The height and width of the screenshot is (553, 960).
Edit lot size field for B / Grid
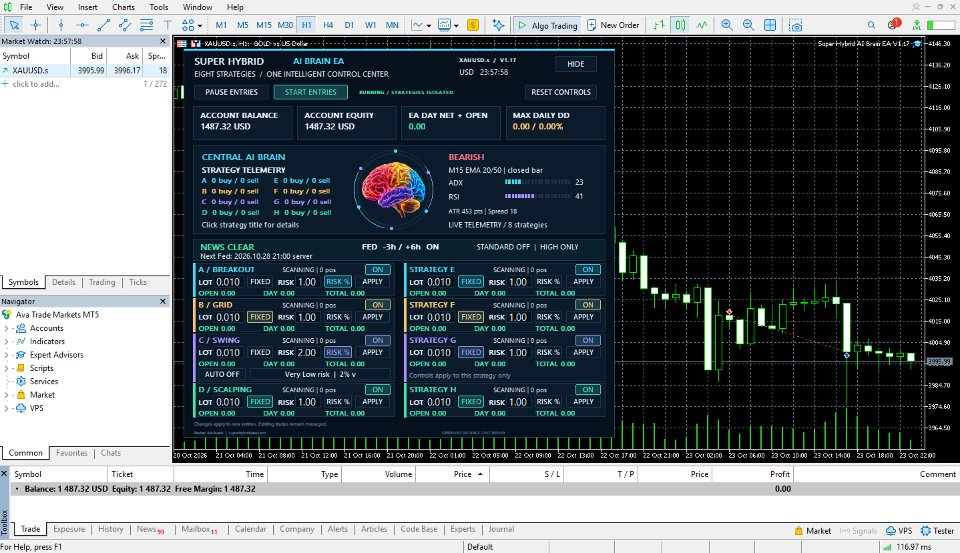click(228, 317)
